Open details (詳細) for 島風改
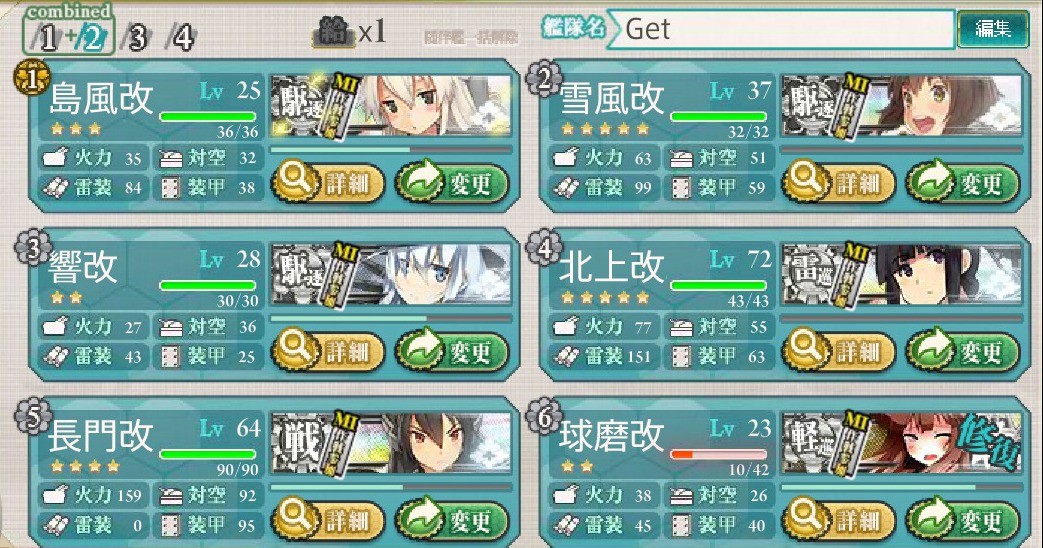This screenshot has height=548, width=1043. 327,182
